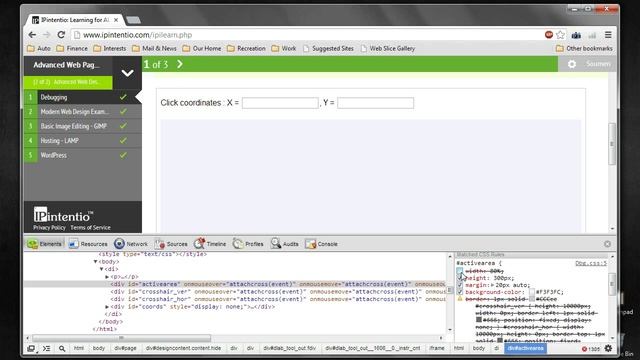This screenshot has height=360, width=640.
Task: Open the course settings gear in the green bar
Action: coord(572,64)
